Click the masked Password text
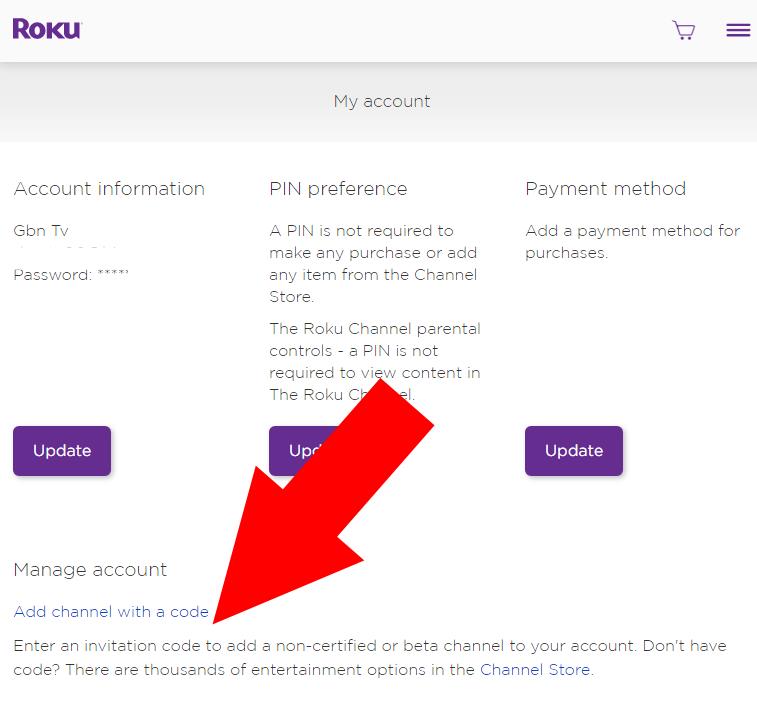Screen dimensions: 757x707 pyautogui.click(x=71, y=274)
